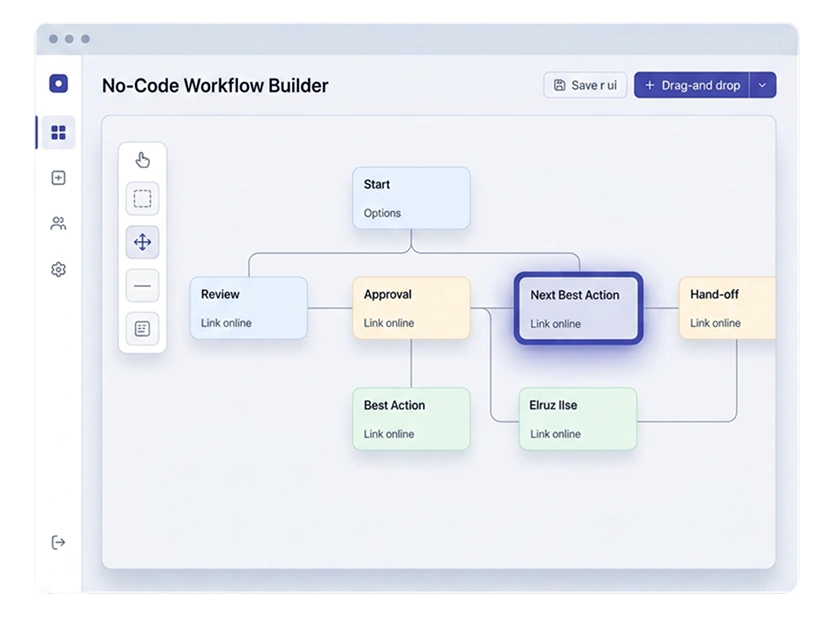The image size is (822, 618).
Task: Select the hand pointer tool
Action: pos(142,160)
